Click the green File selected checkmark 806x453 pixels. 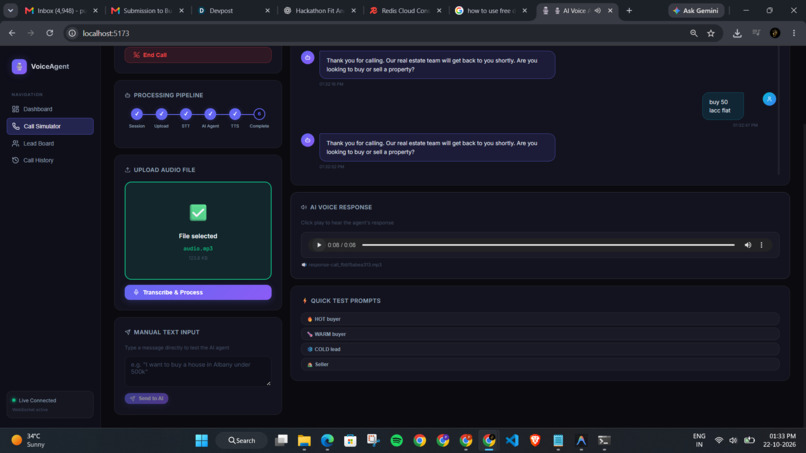point(198,212)
